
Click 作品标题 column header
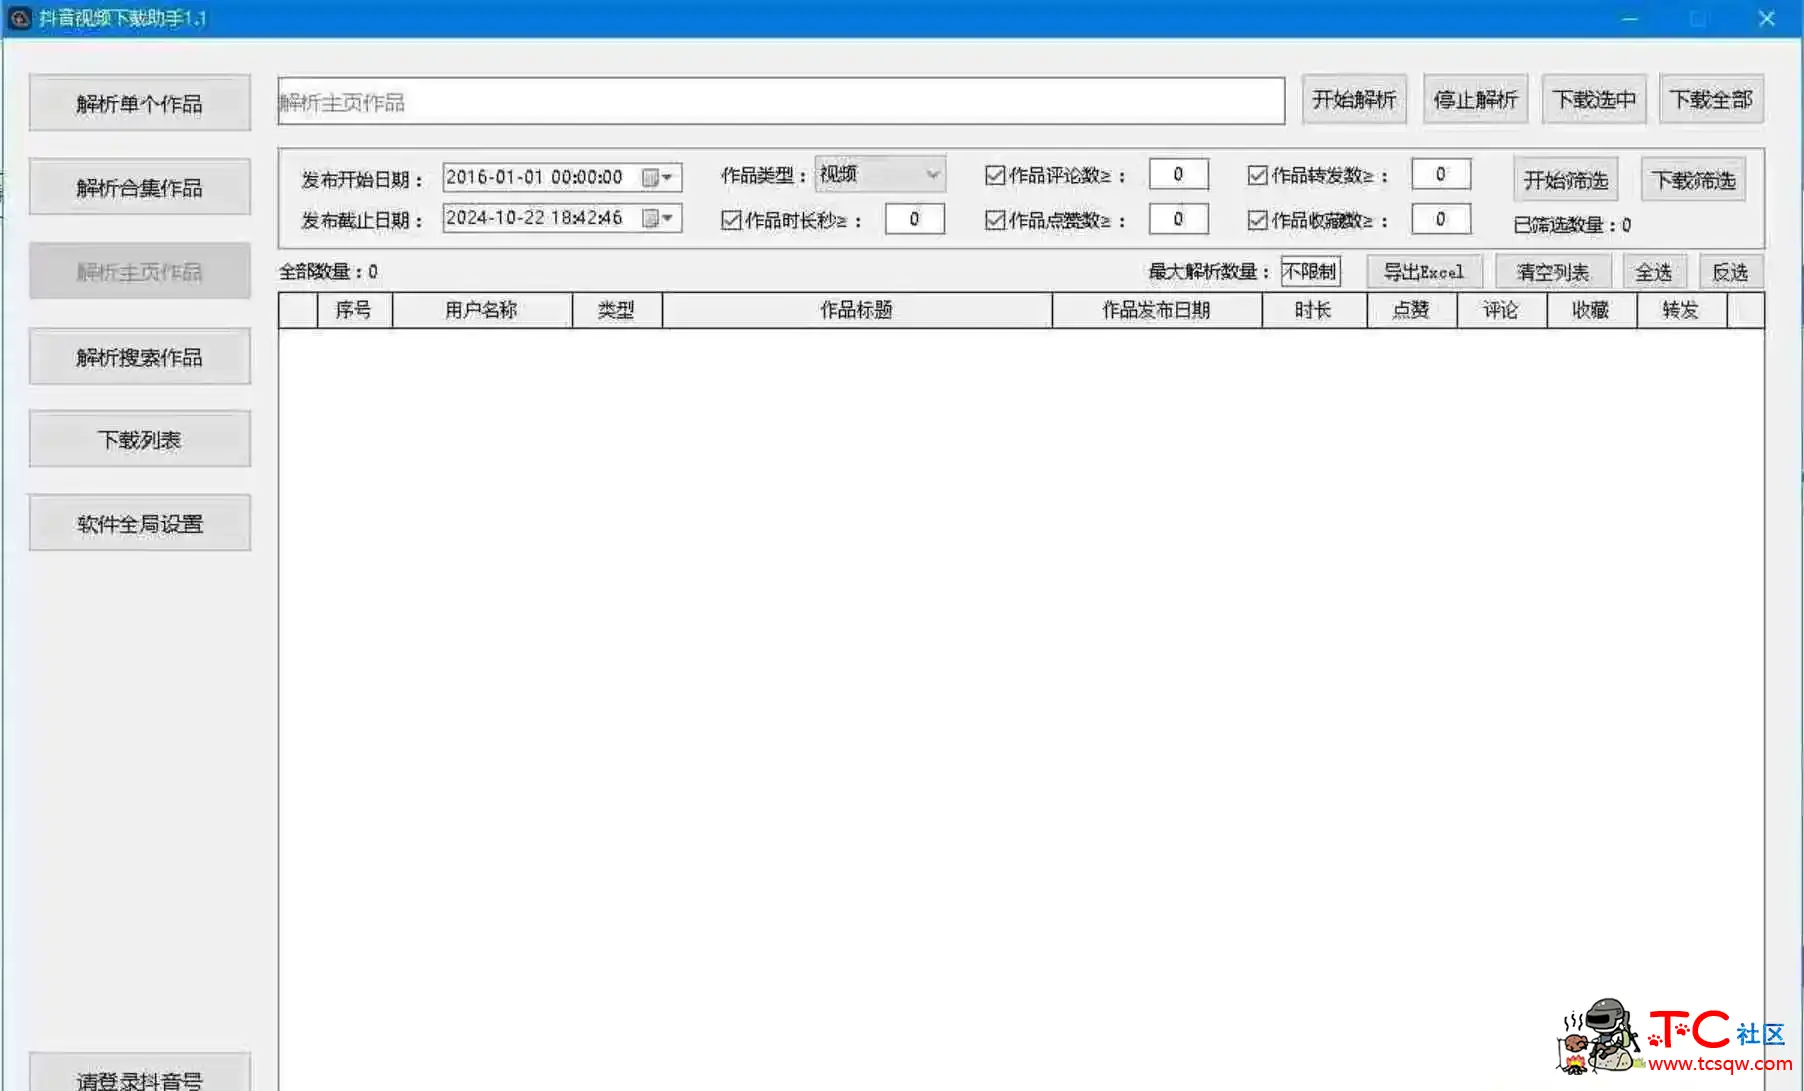coord(857,310)
